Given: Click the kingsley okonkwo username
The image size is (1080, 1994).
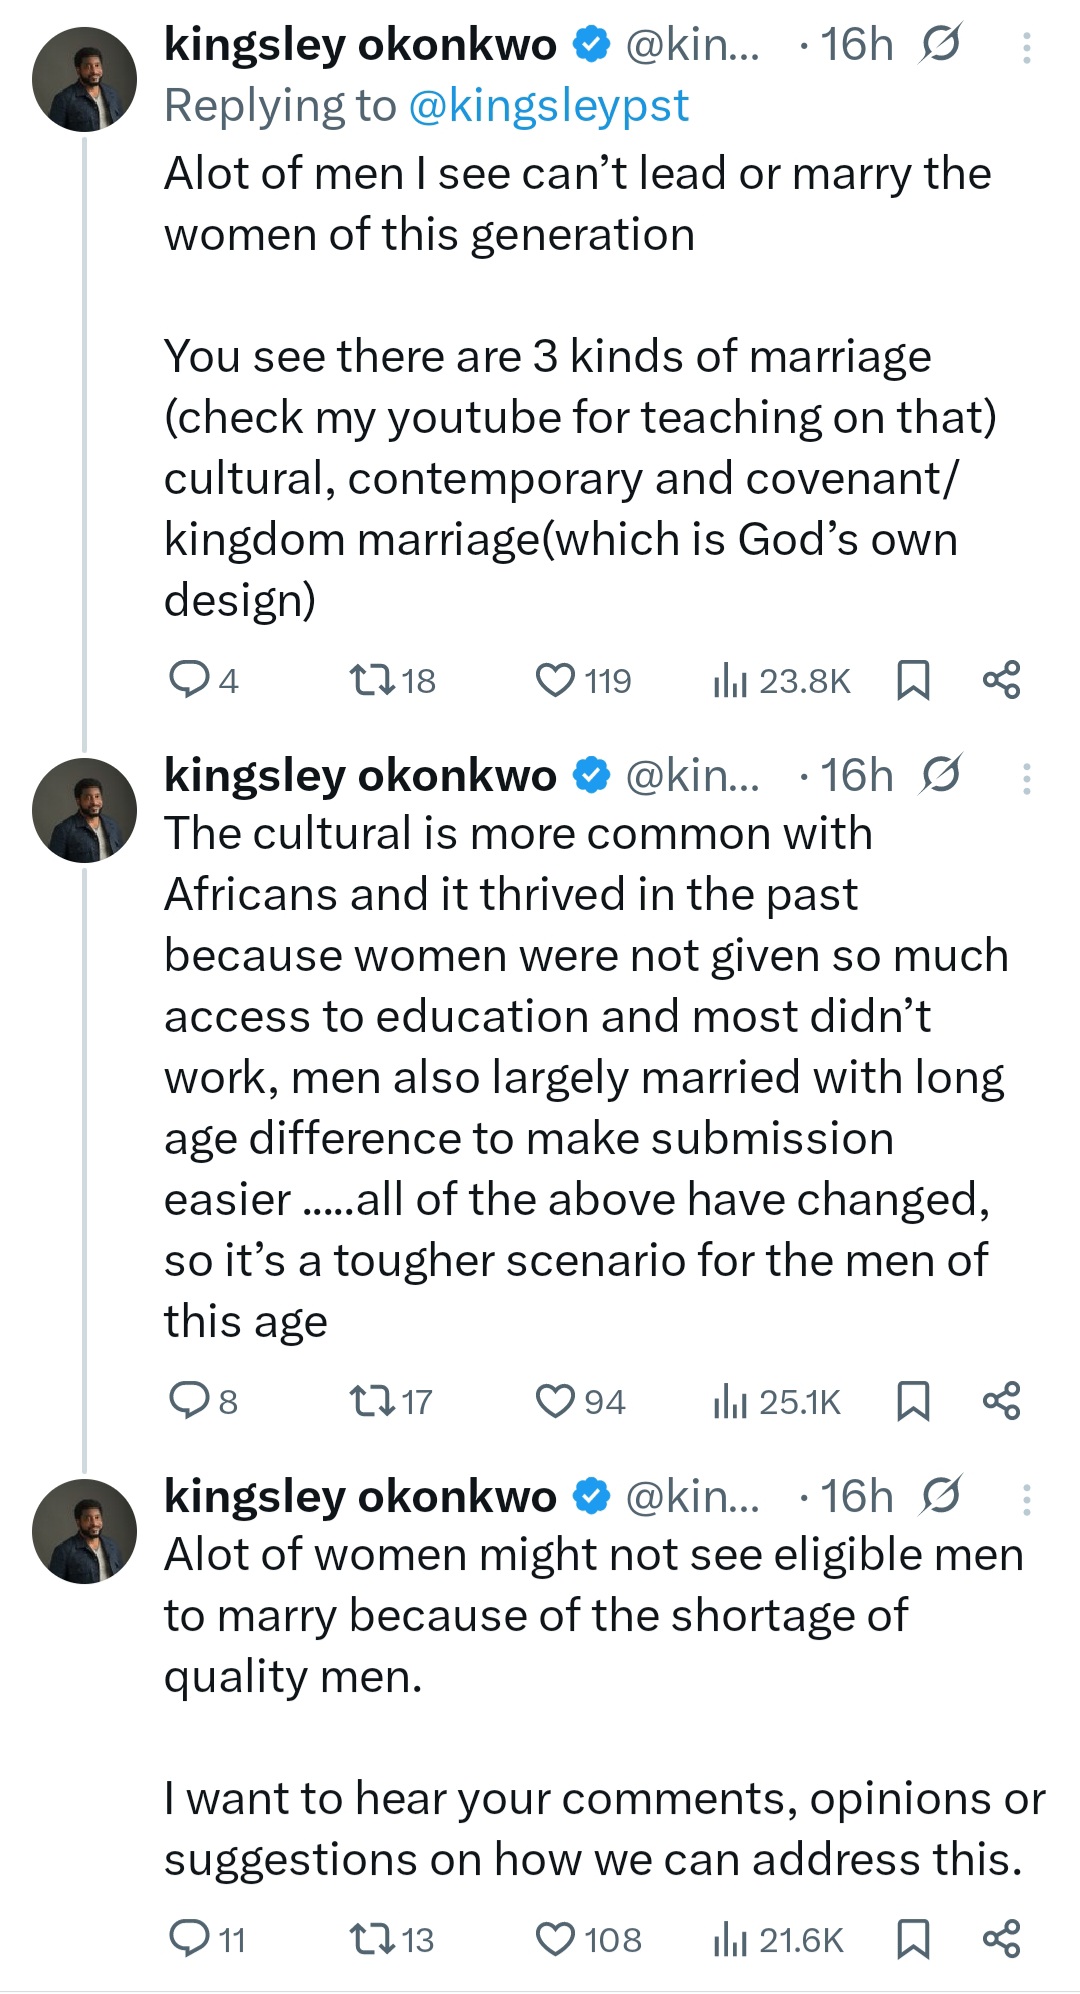Looking at the screenshot, I should (360, 44).
